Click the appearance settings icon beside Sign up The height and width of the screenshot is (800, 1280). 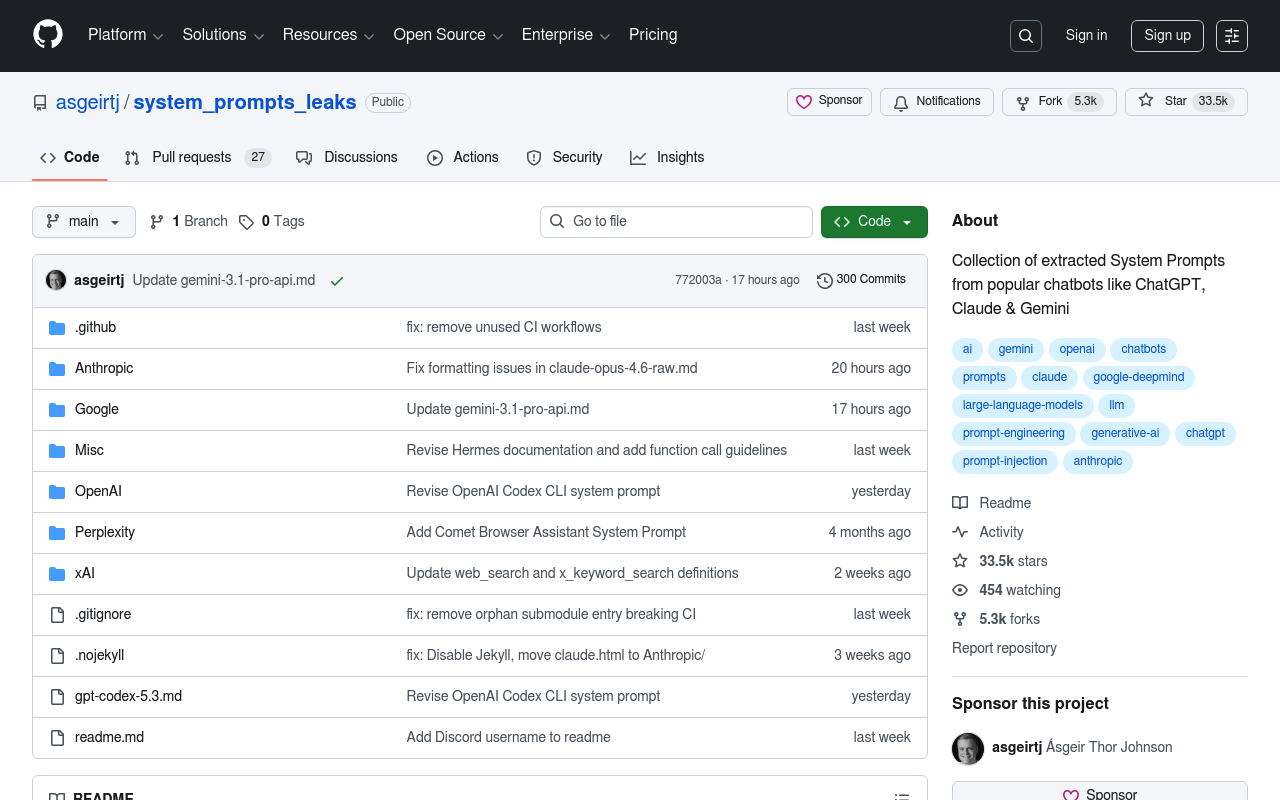coord(1232,36)
